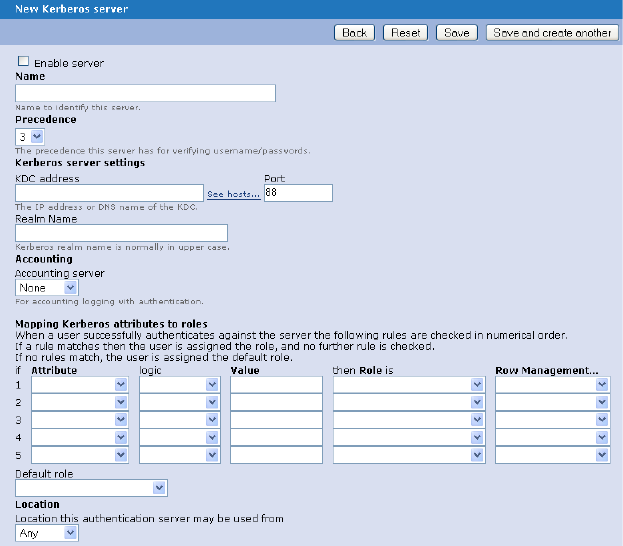Click the Reset button
623x546 pixels.
pyautogui.click(x=405, y=33)
